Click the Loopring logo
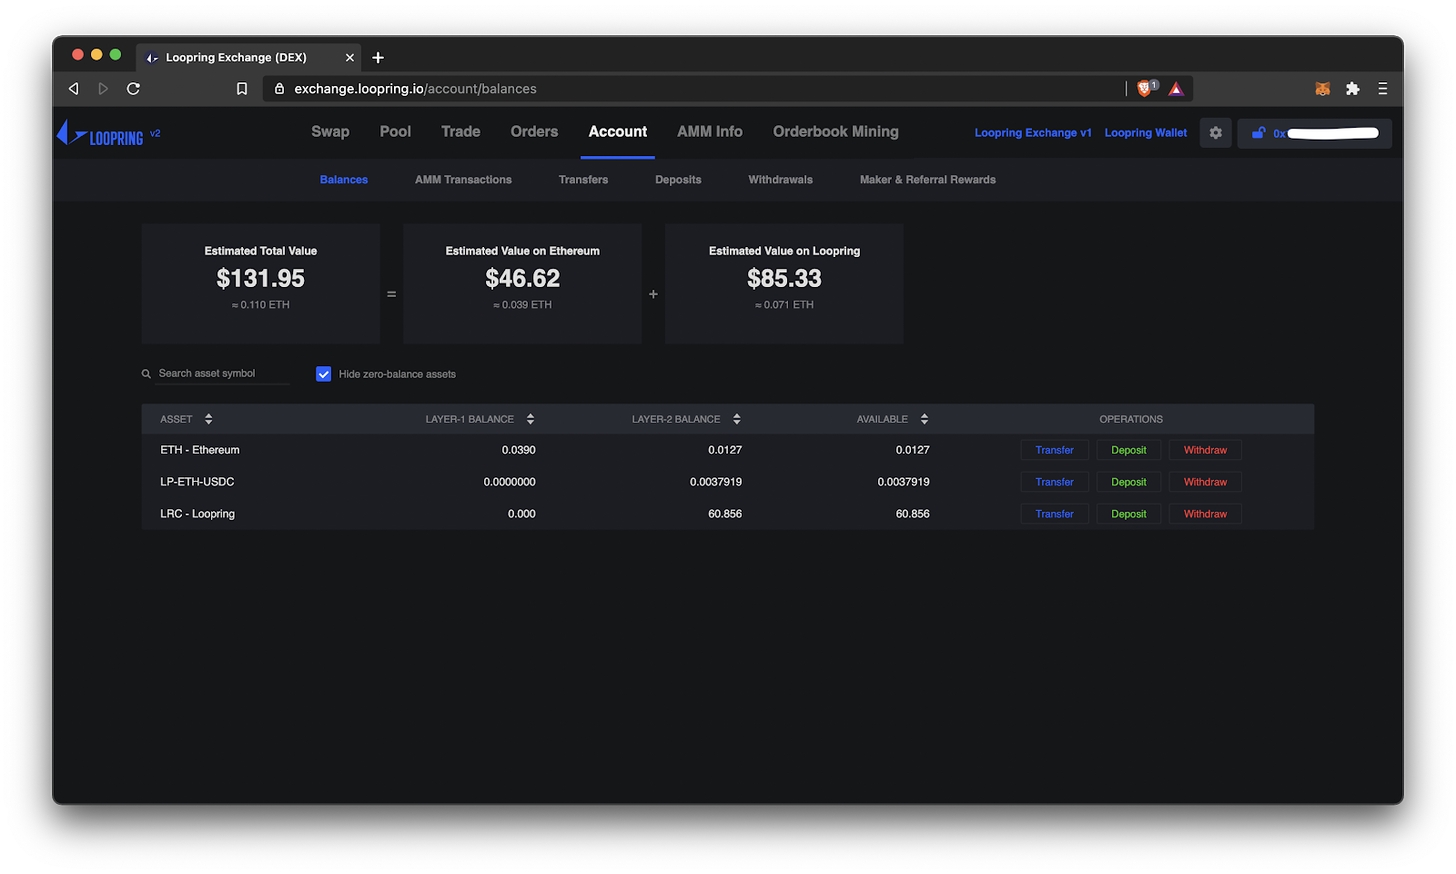This screenshot has height=874, width=1456. pyautogui.click(x=101, y=134)
